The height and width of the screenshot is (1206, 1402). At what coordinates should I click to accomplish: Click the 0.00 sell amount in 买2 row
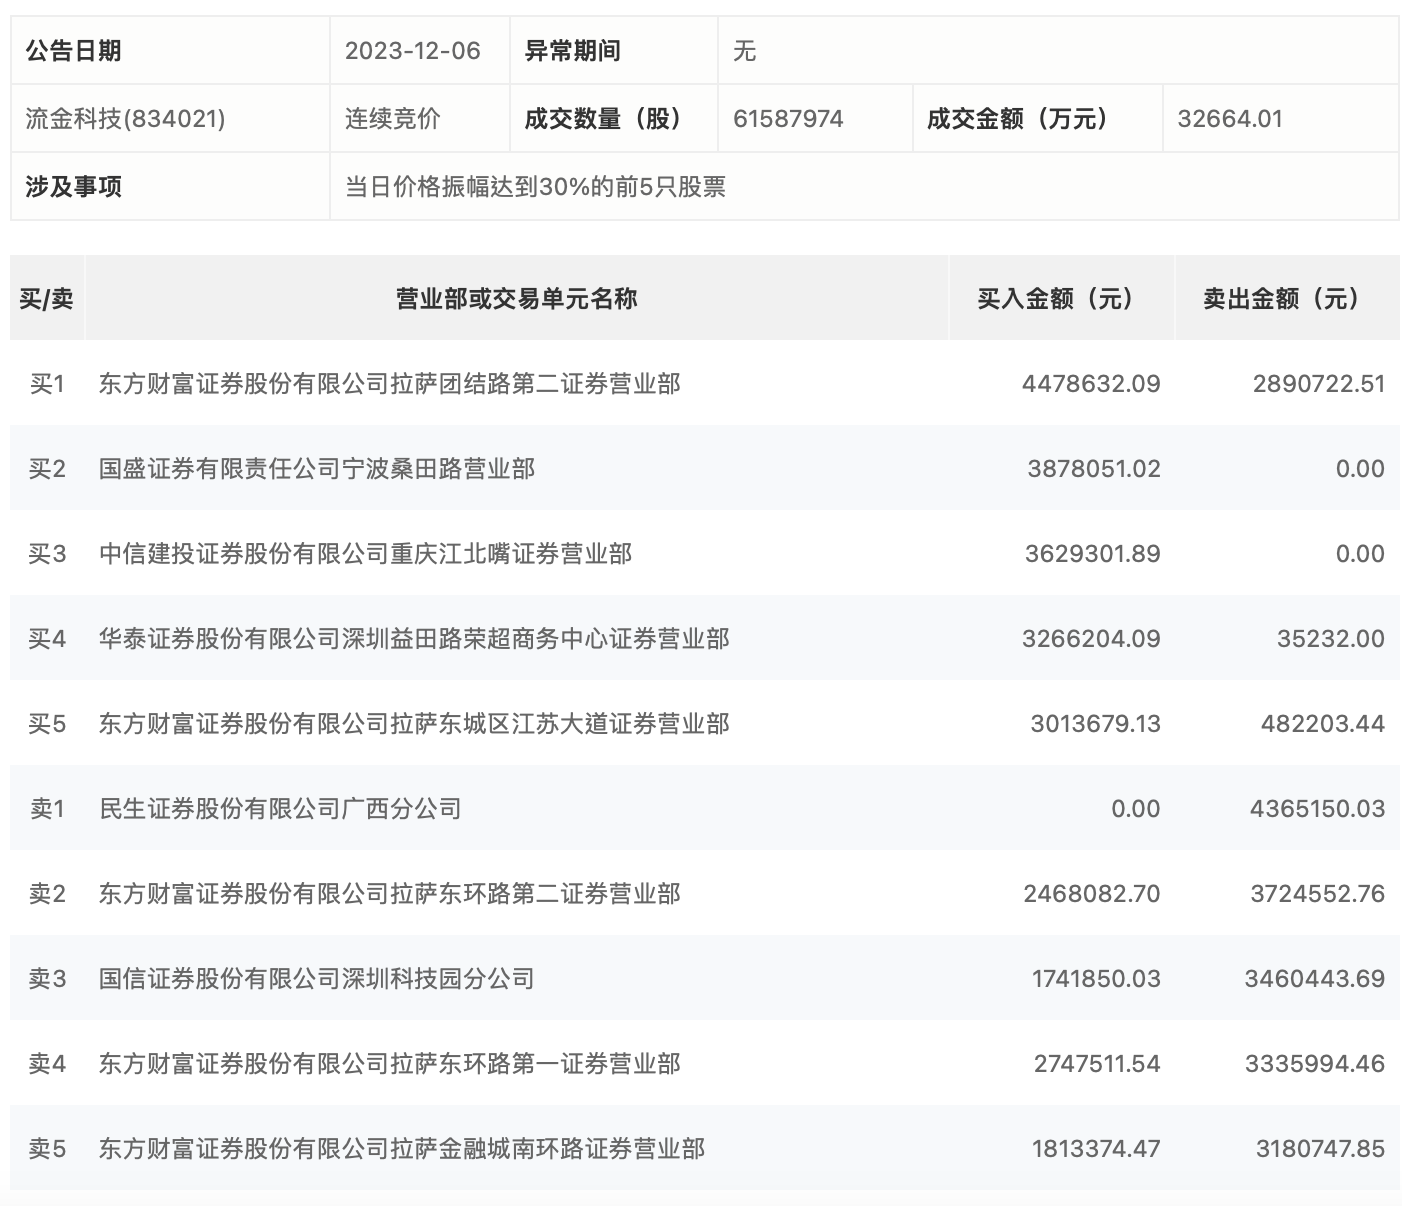point(1360,469)
